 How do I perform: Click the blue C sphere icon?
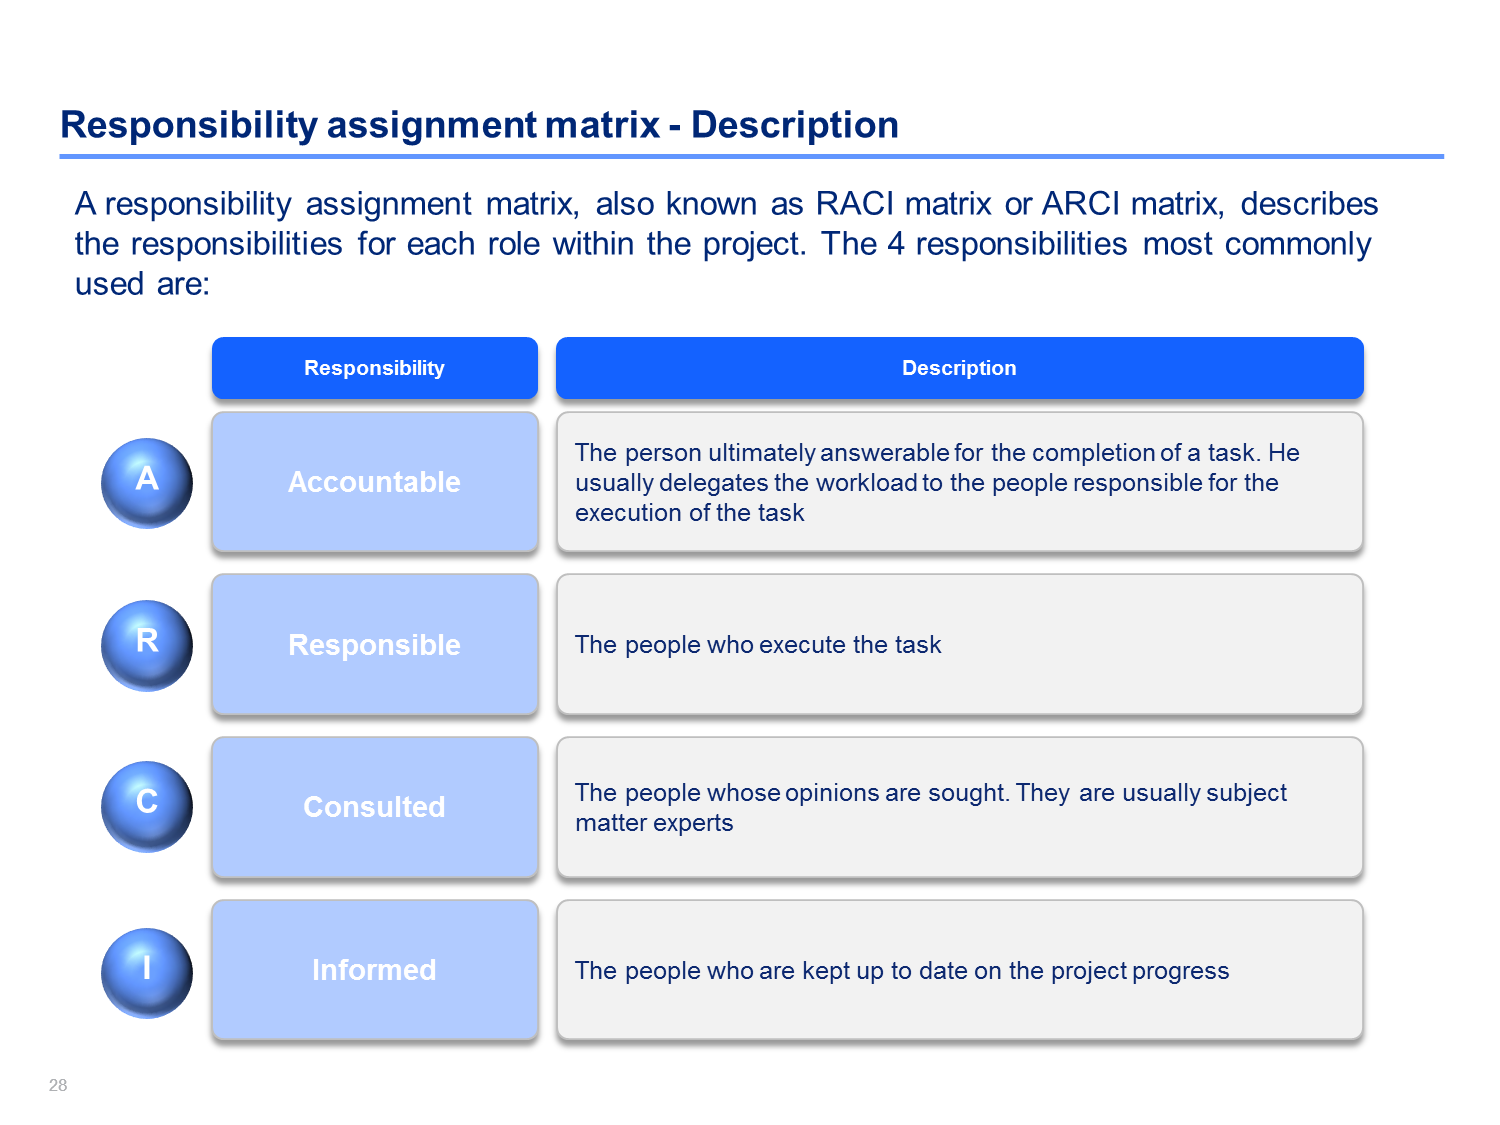[147, 807]
